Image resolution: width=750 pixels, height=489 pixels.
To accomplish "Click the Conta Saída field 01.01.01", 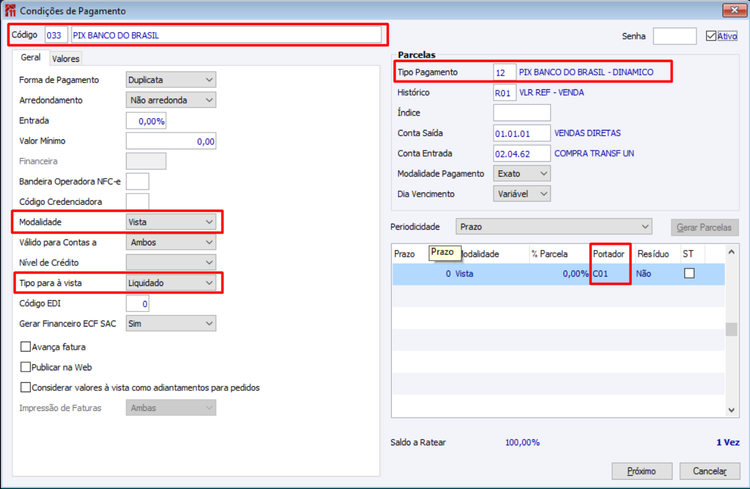I will [x=522, y=133].
